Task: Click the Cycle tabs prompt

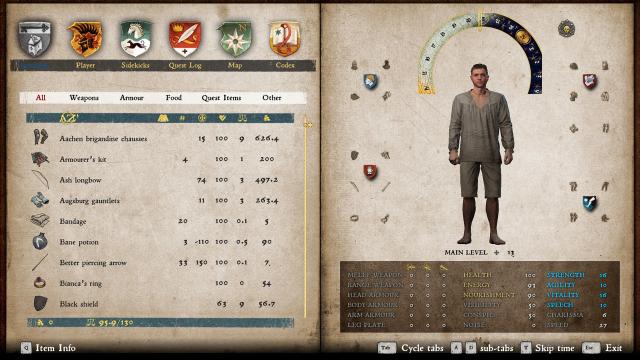Action: click(411, 348)
